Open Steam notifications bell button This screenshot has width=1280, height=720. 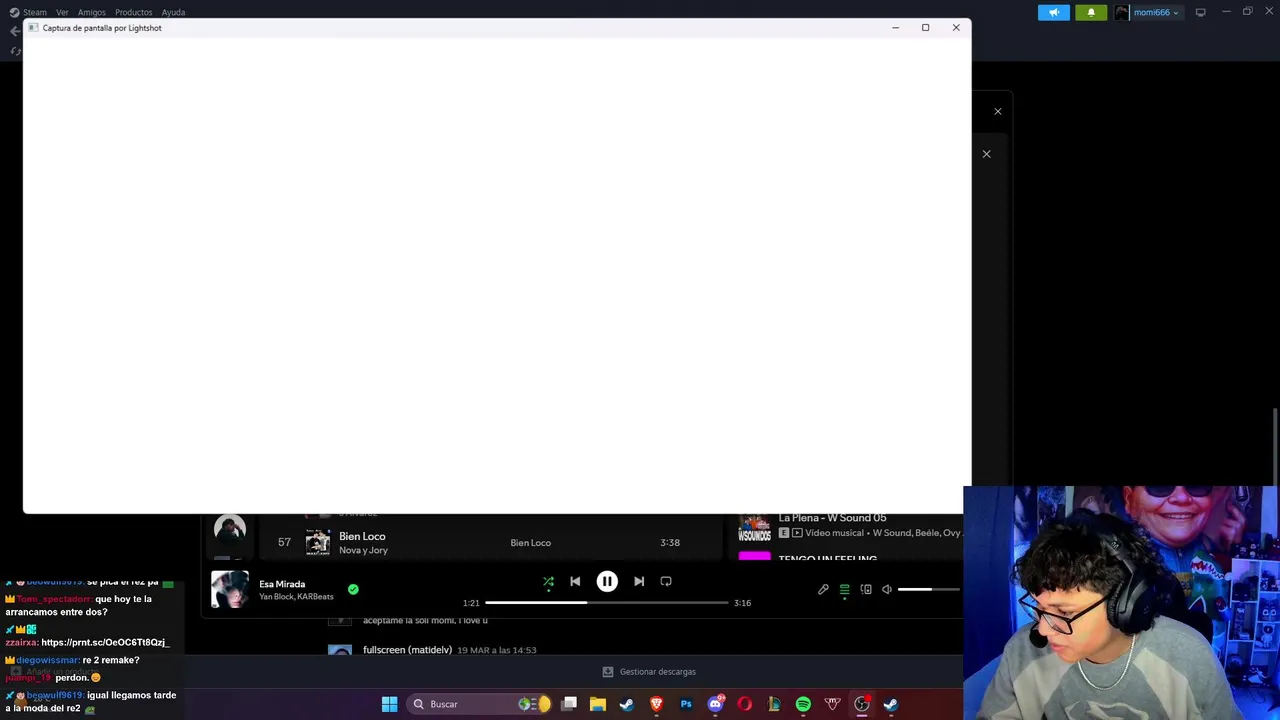(1091, 12)
